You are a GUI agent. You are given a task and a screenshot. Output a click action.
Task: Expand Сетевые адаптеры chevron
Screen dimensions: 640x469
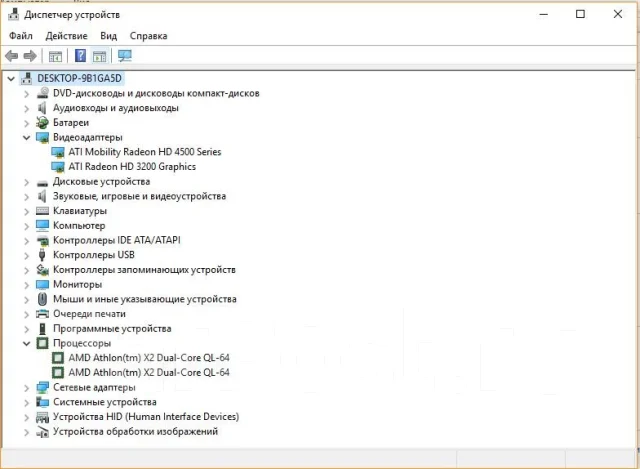(x=27, y=388)
